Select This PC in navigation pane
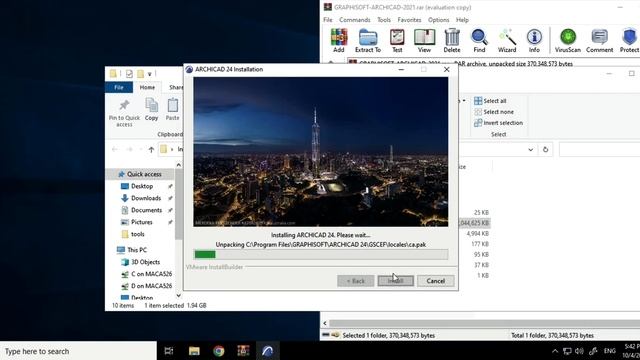This screenshot has width=640, height=360. click(x=137, y=250)
